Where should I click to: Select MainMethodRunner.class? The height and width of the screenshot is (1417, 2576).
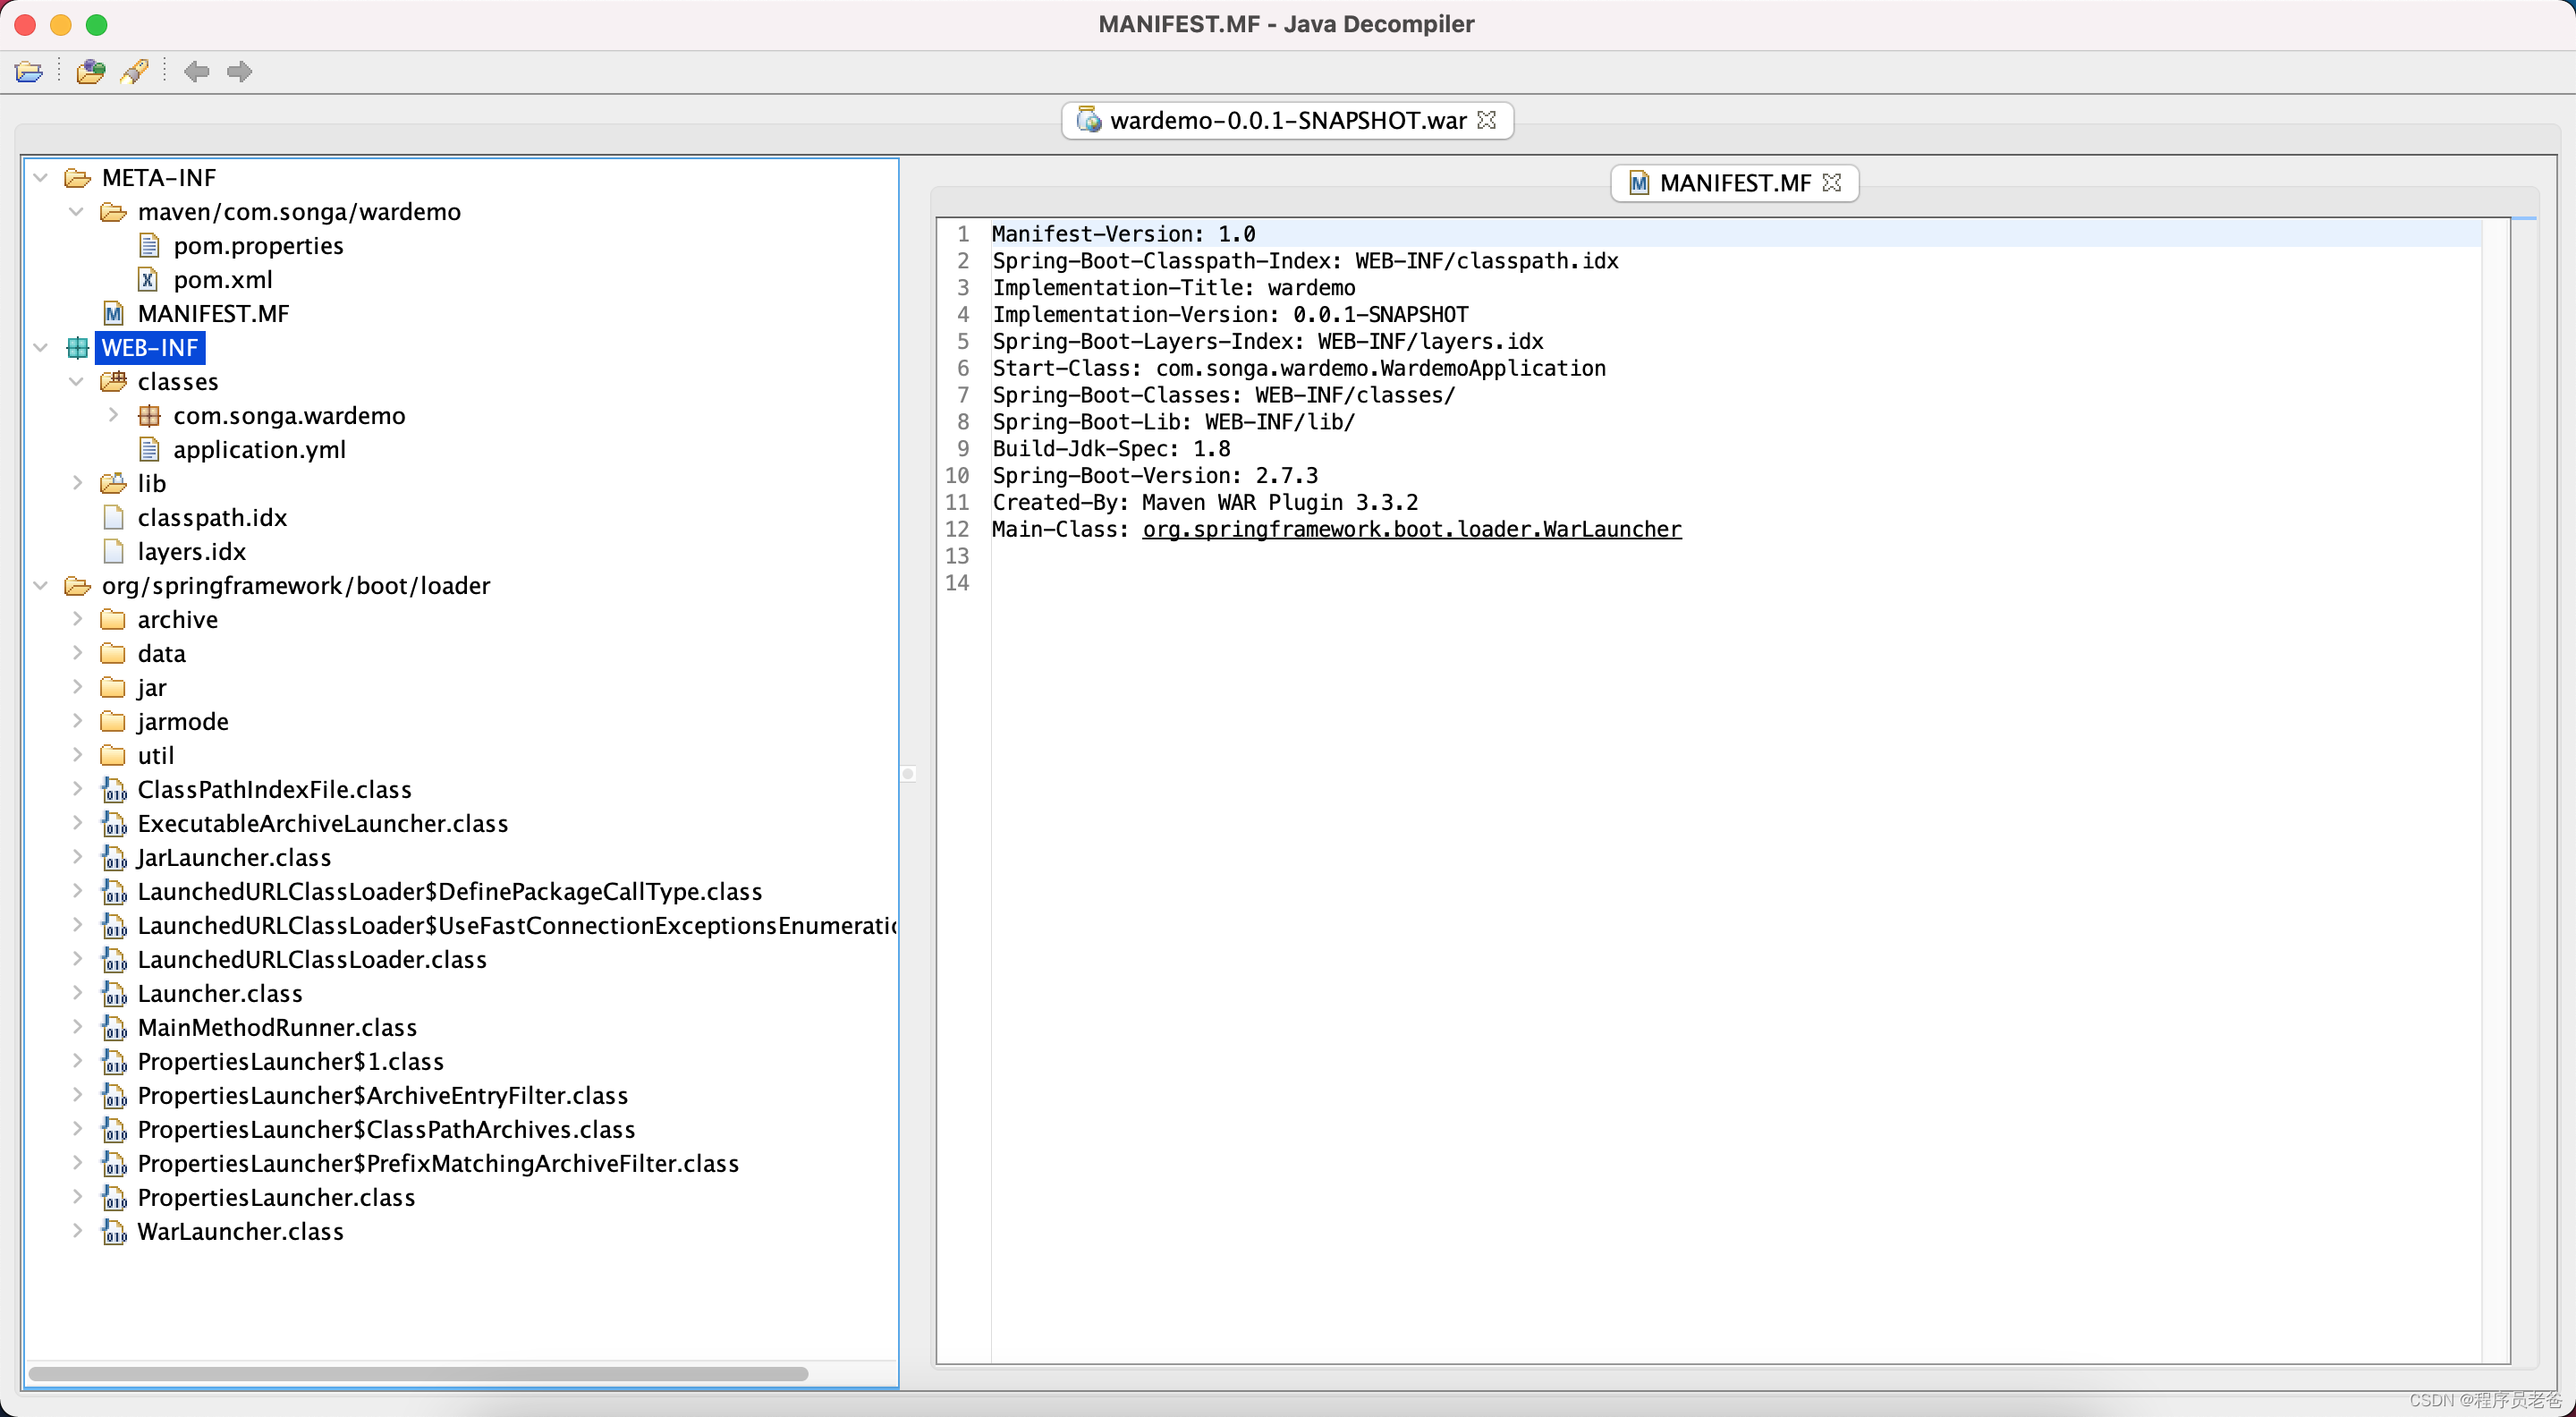[277, 1028]
